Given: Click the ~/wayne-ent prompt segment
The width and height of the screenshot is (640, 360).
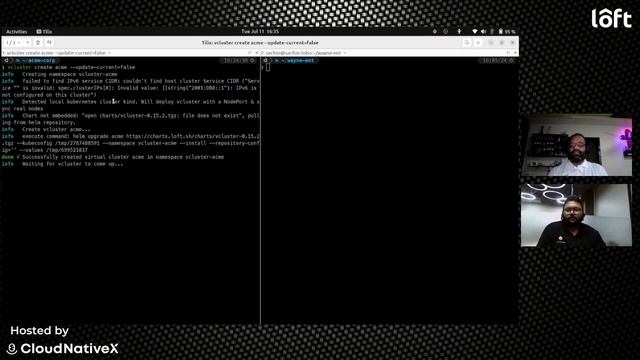Looking at the screenshot, I should (297, 60).
